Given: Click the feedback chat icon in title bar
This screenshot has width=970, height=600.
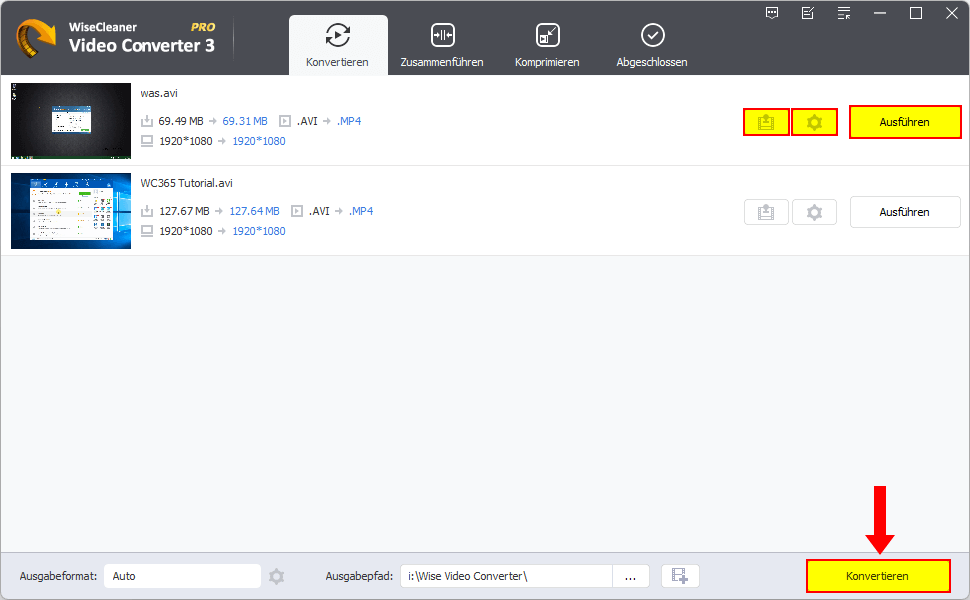Looking at the screenshot, I should click(772, 13).
